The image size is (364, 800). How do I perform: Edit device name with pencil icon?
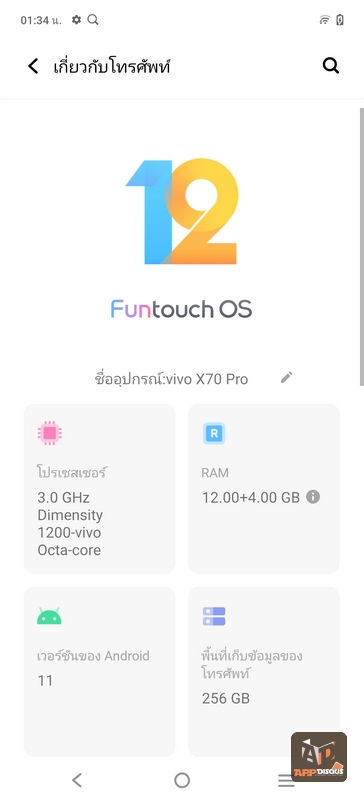point(286,378)
